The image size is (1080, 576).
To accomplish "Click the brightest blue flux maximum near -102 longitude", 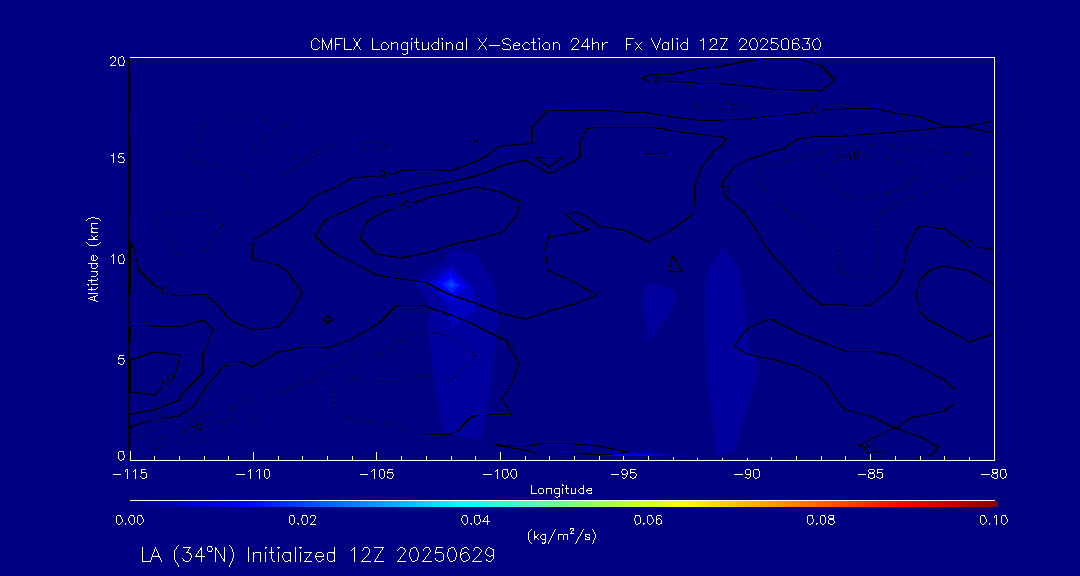I will [451, 285].
